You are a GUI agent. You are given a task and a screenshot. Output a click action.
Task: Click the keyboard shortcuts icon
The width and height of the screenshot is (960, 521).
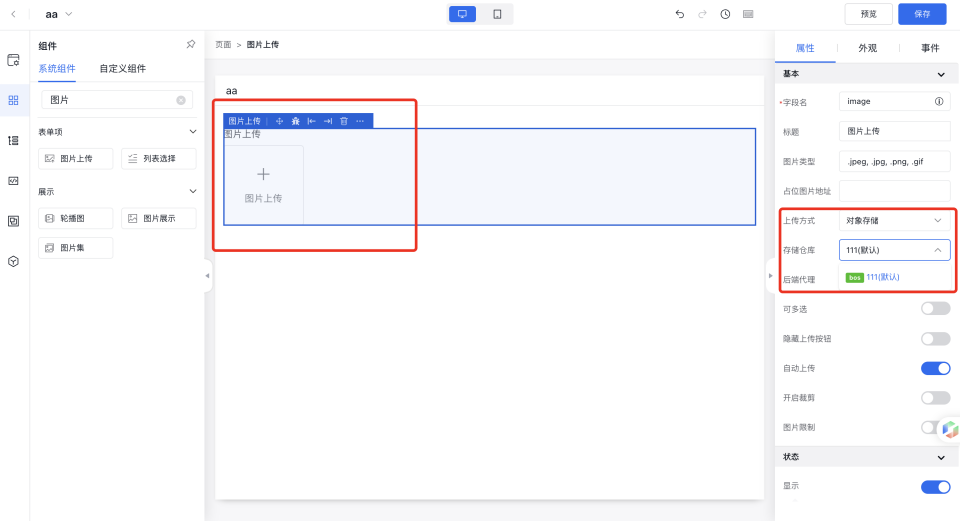748,14
